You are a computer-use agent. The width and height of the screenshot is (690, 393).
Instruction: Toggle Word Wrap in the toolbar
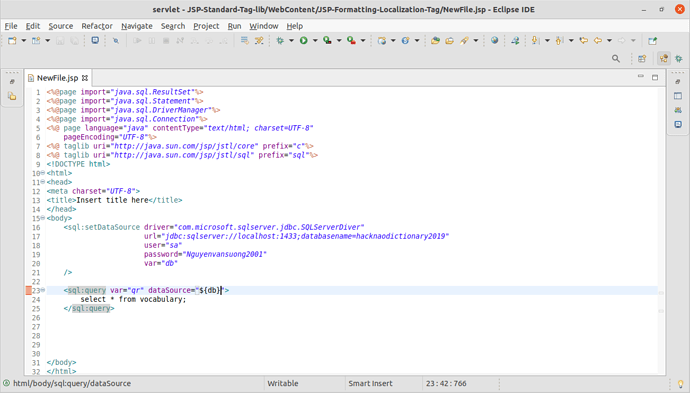pos(259,40)
